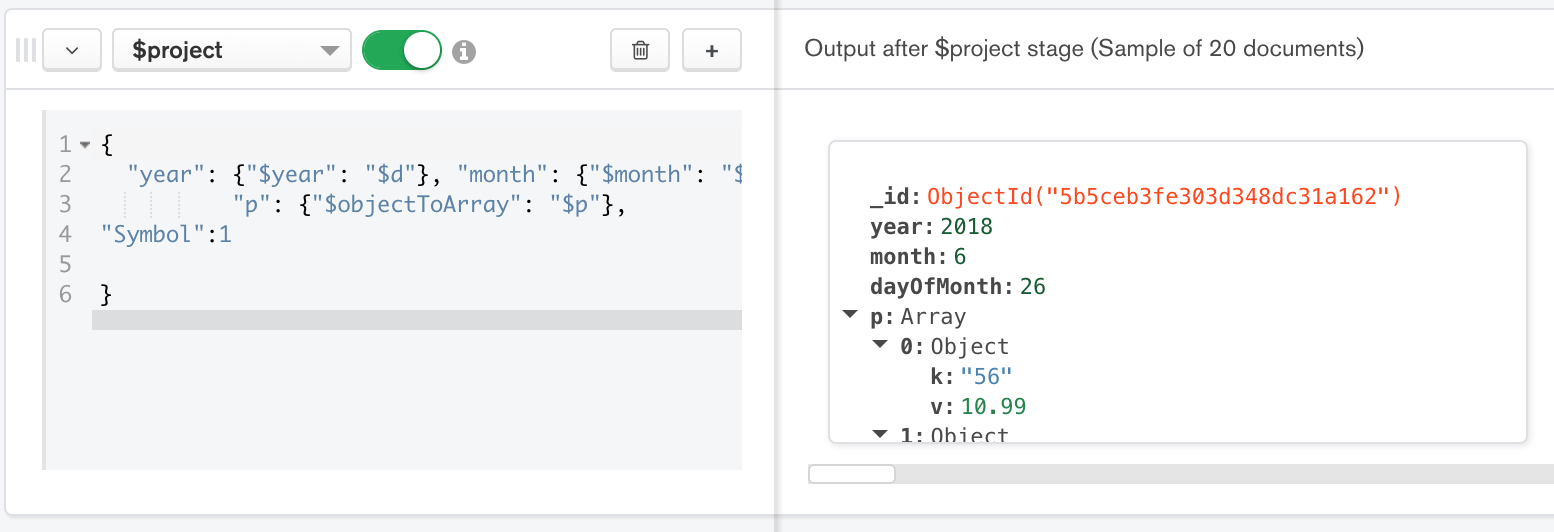
Task: Collapse the stage with the chevron button
Action: (x=73, y=50)
